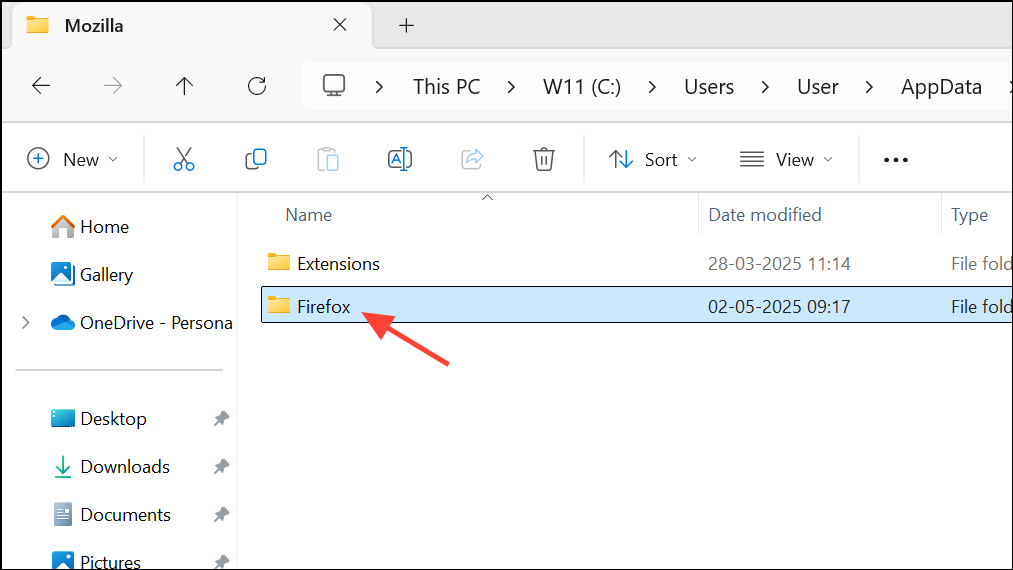The image size is (1013, 570).
Task: Click the date 02-05-2025 09:17
Action: [779, 306]
